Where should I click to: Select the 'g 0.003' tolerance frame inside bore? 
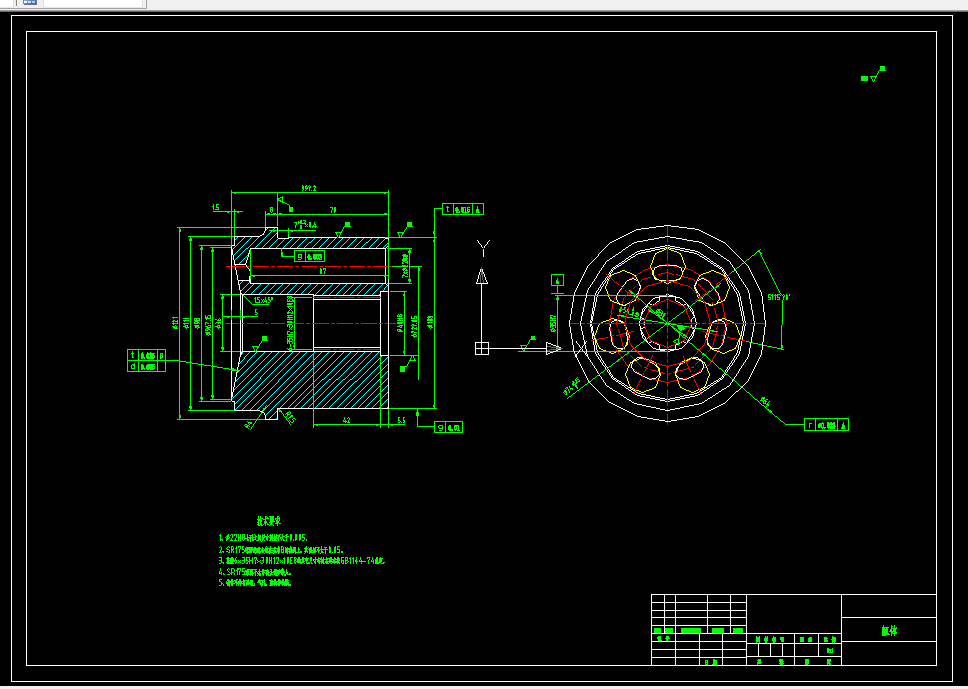click(309, 257)
